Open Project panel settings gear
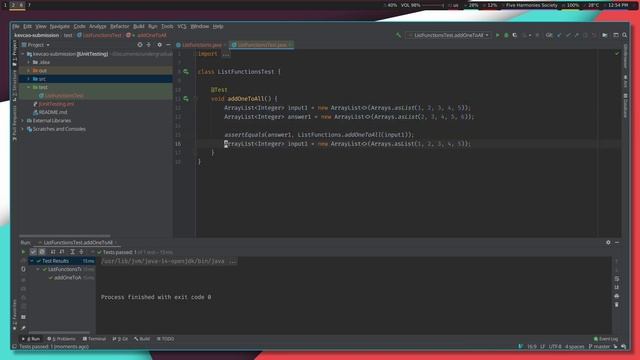 pyautogui.click(x=159, y=45)
